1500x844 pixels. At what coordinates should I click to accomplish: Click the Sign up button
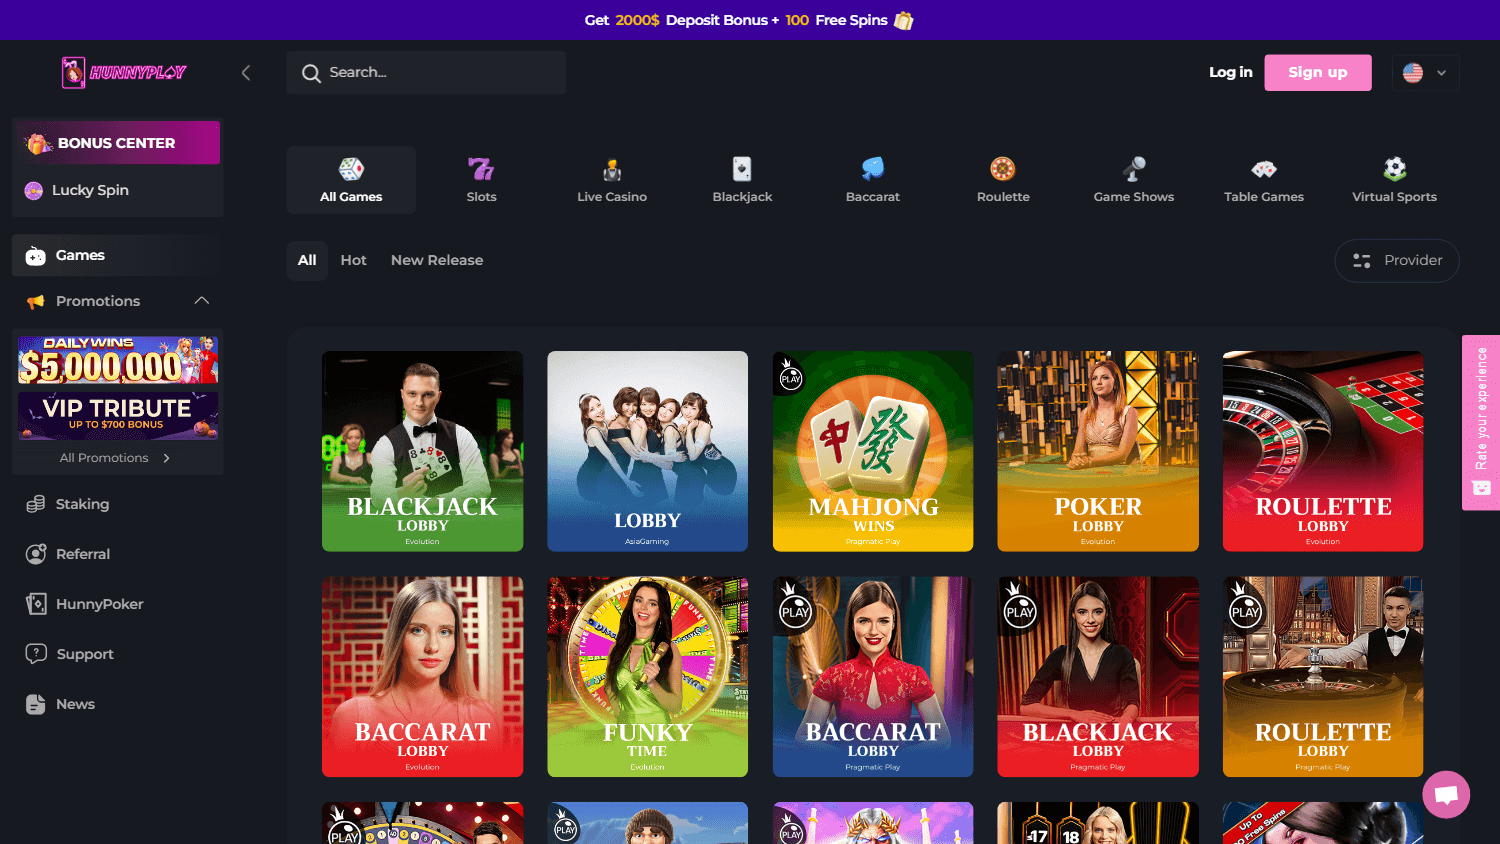(x=1317, y=72)
